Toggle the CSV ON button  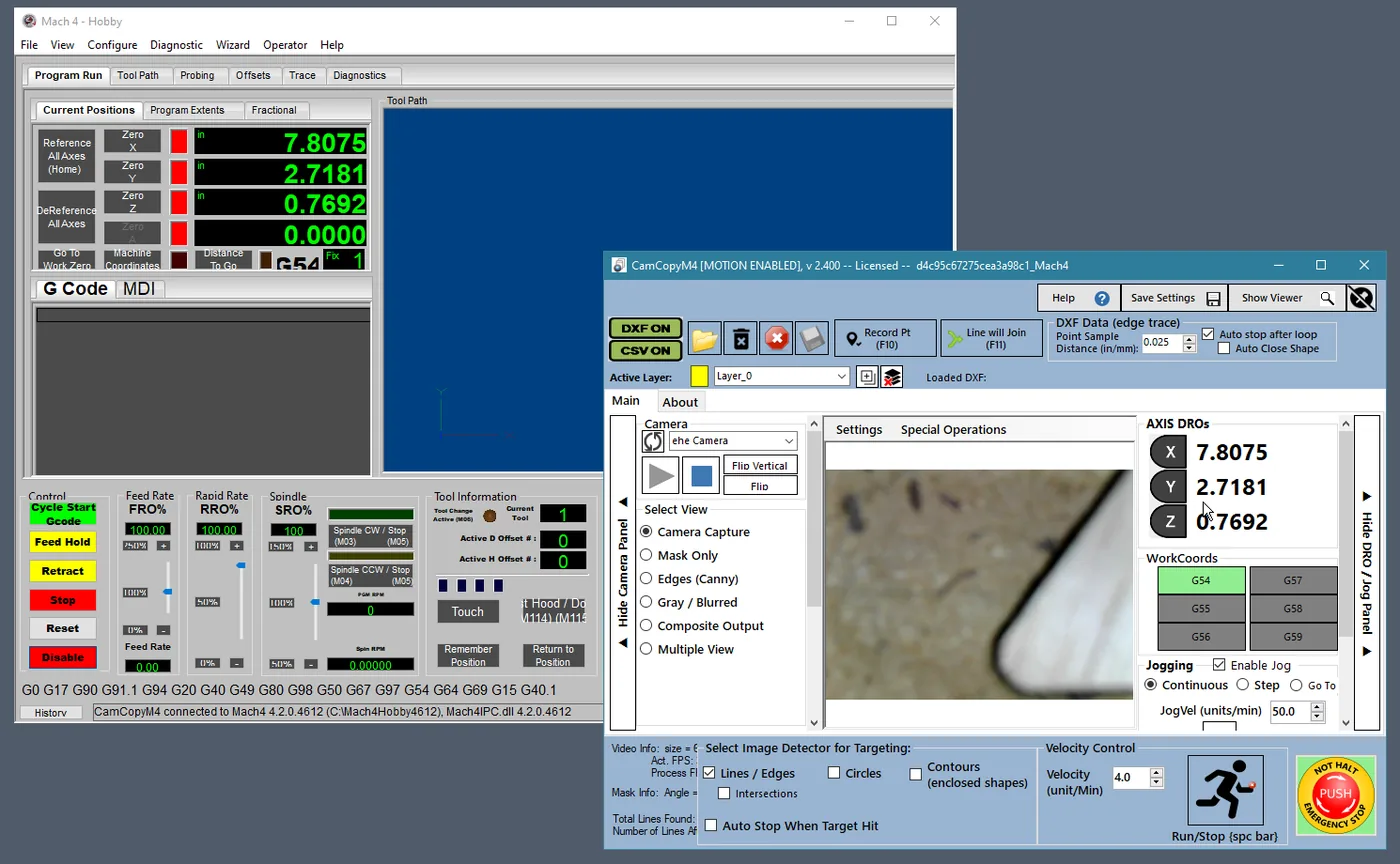(x=646, y=350)
